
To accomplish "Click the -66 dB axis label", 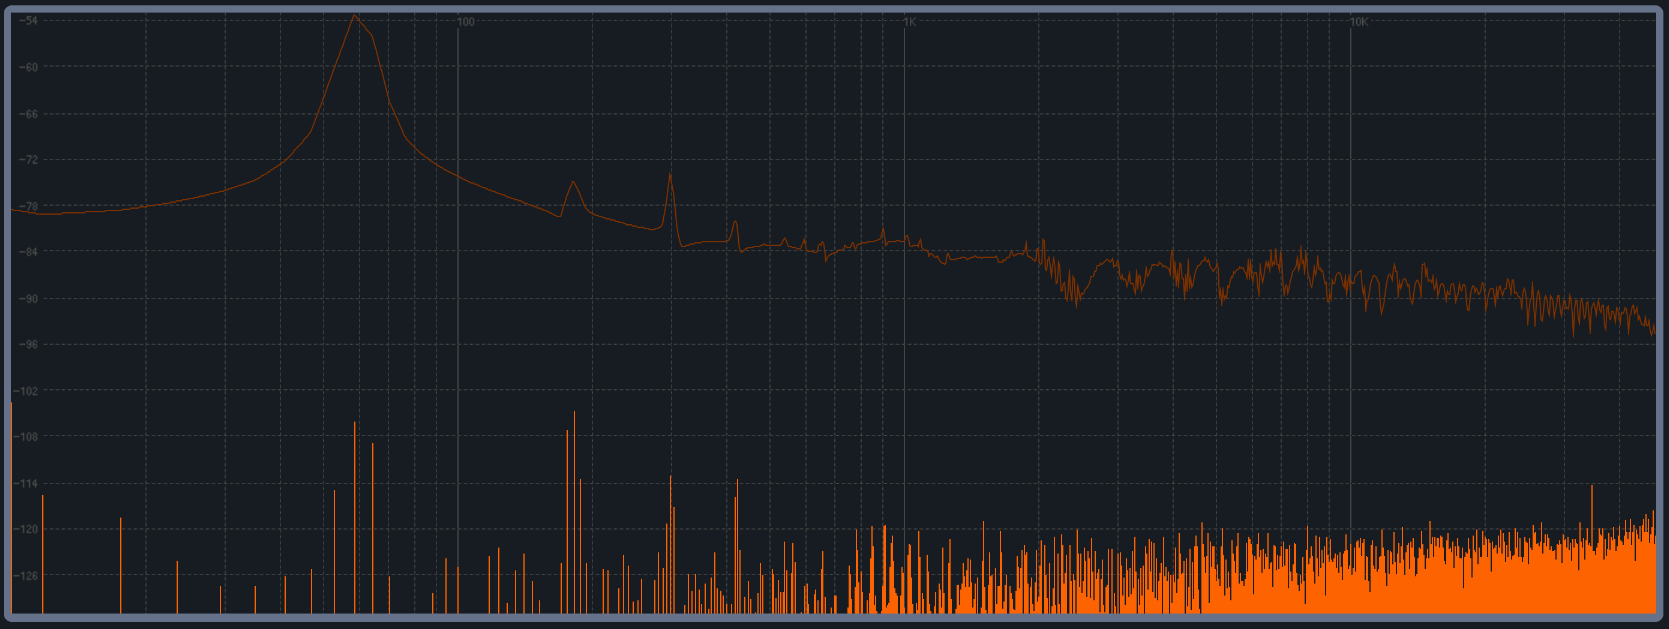I will (28, 114).
